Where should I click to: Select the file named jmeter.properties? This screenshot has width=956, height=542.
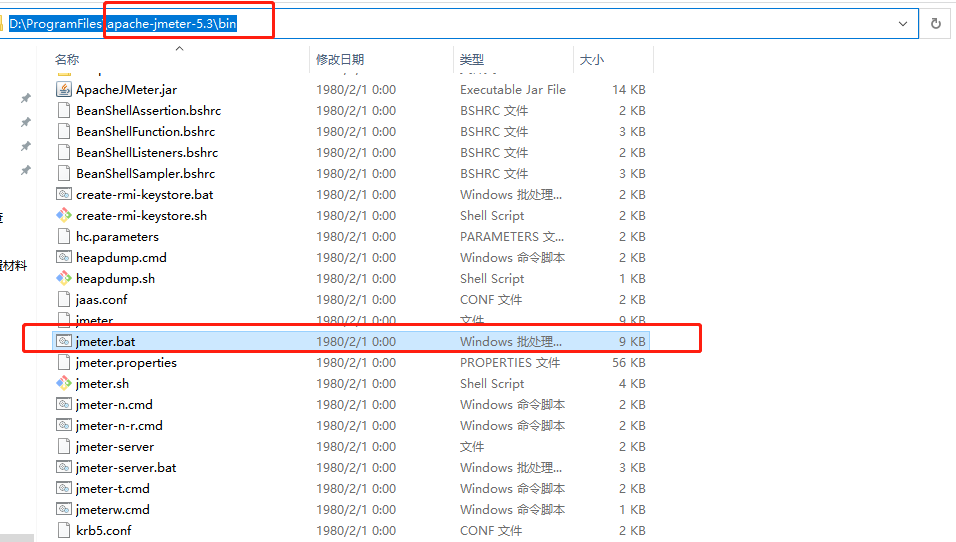click(126, 363)
